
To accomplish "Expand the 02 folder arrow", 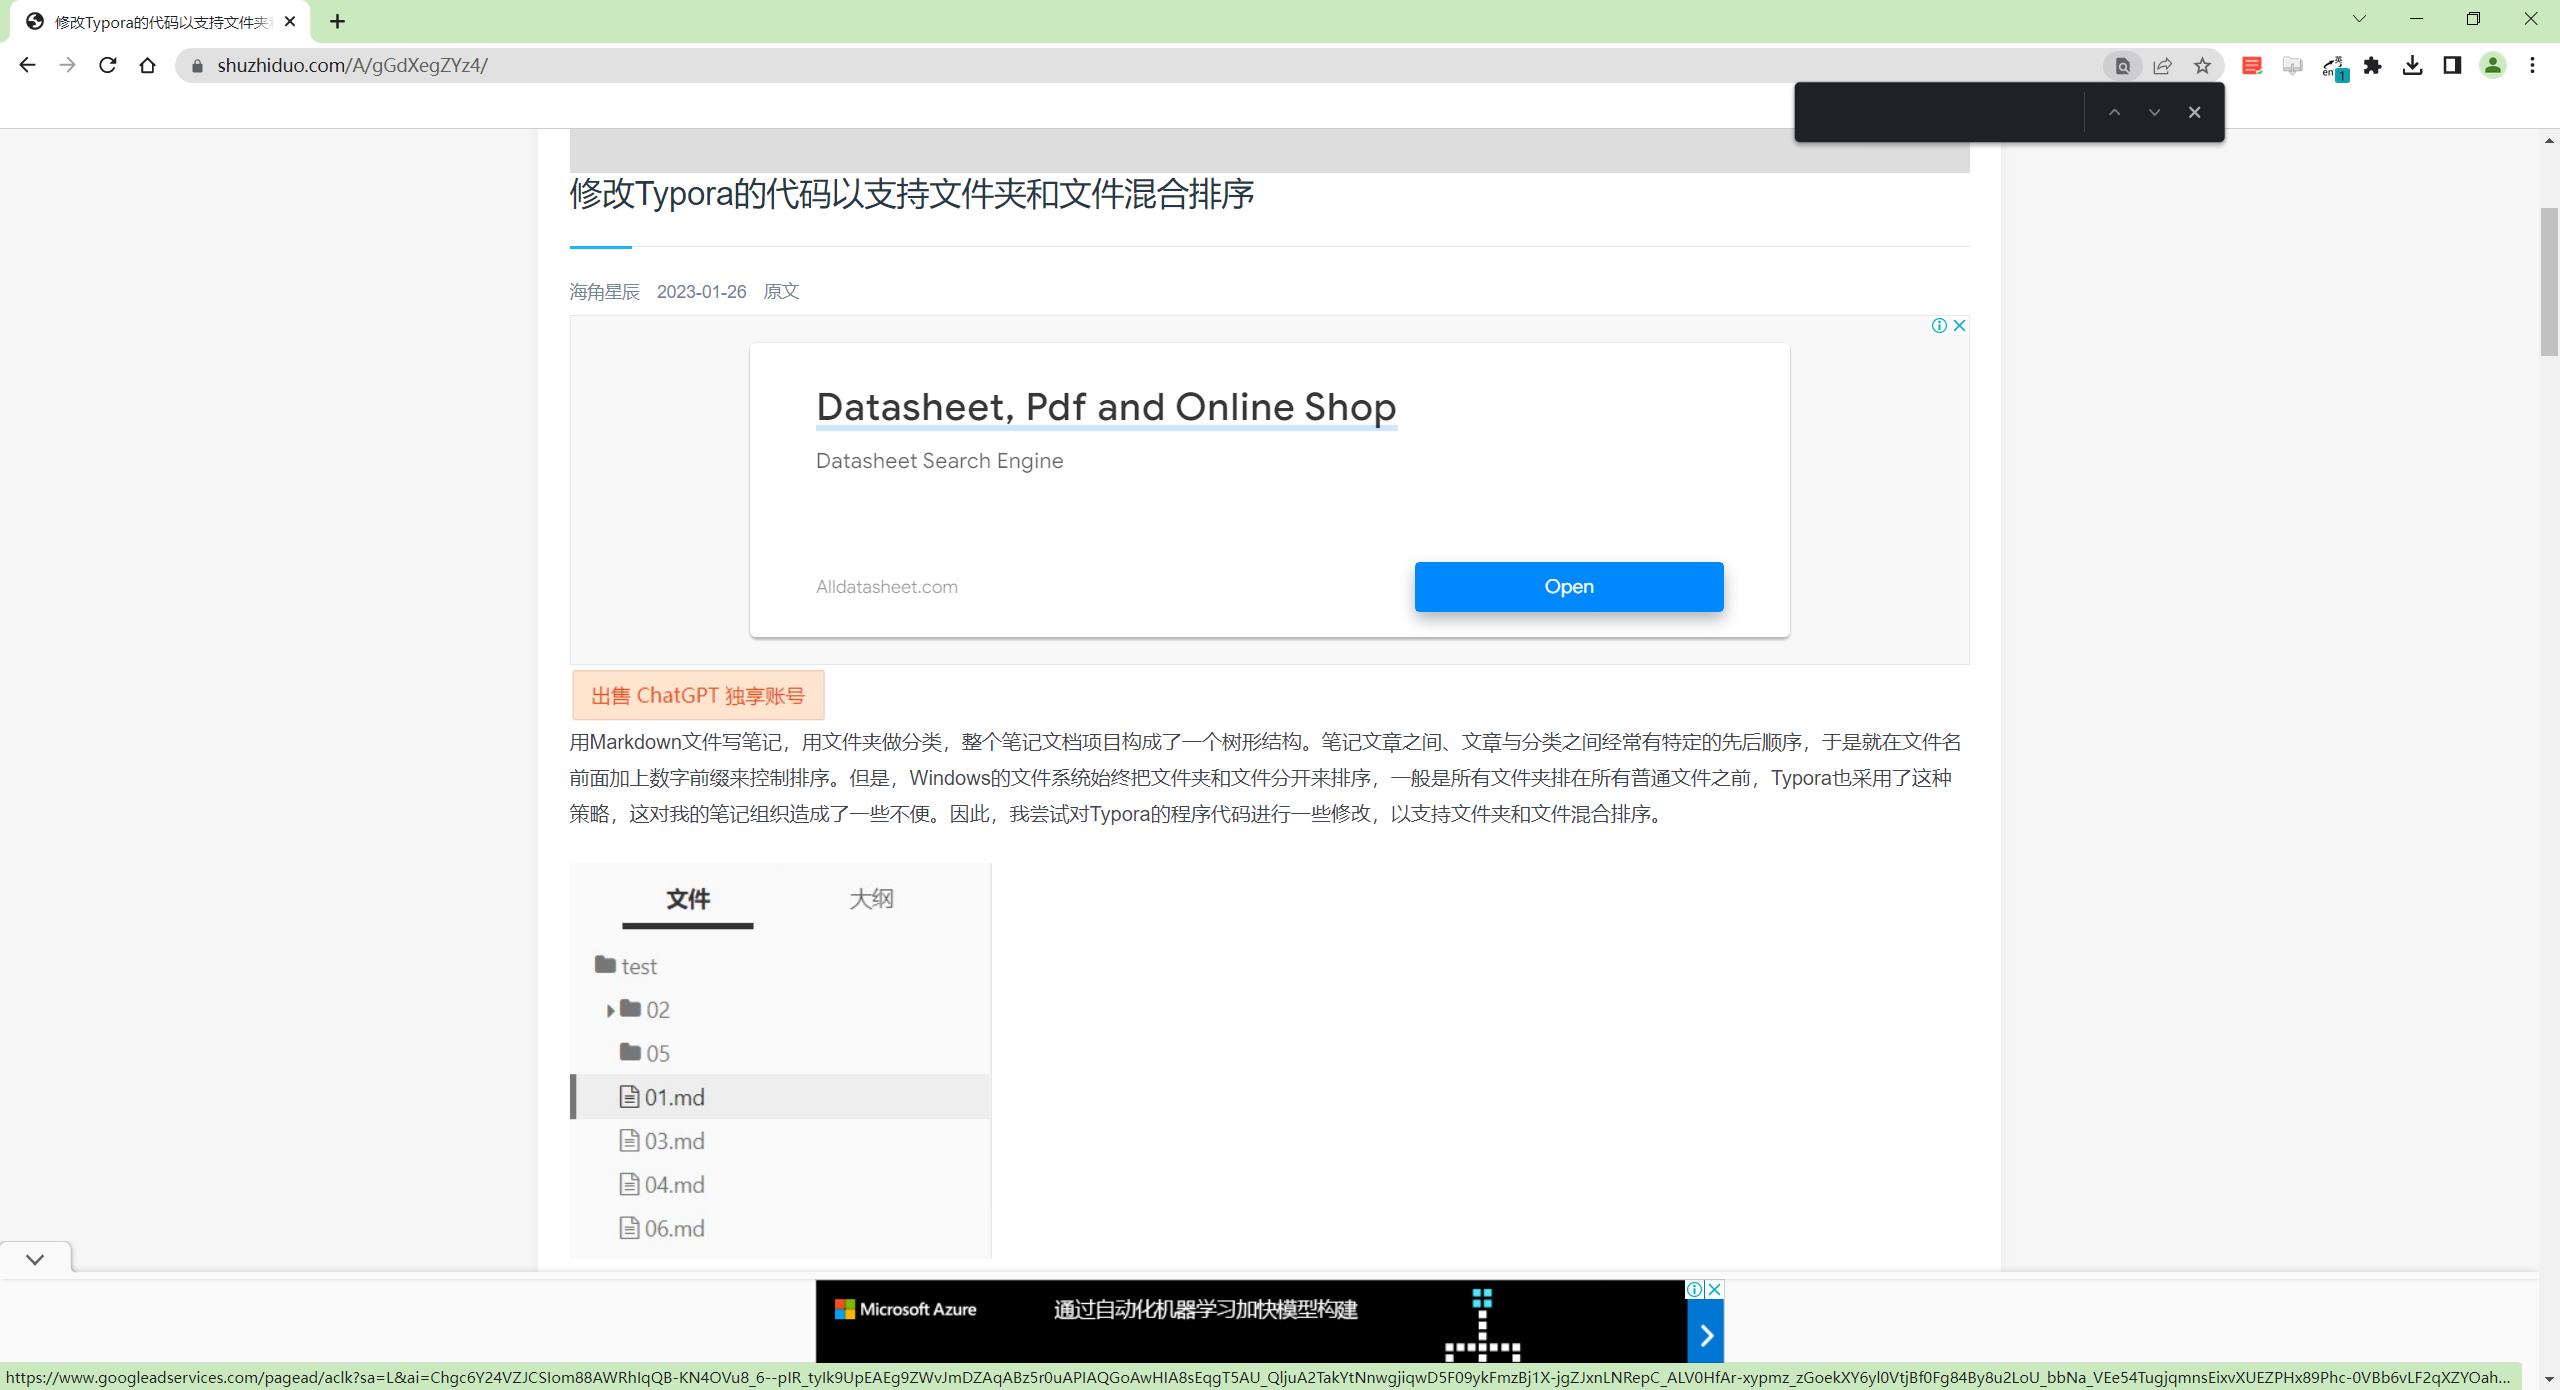I will point(610,1011).
